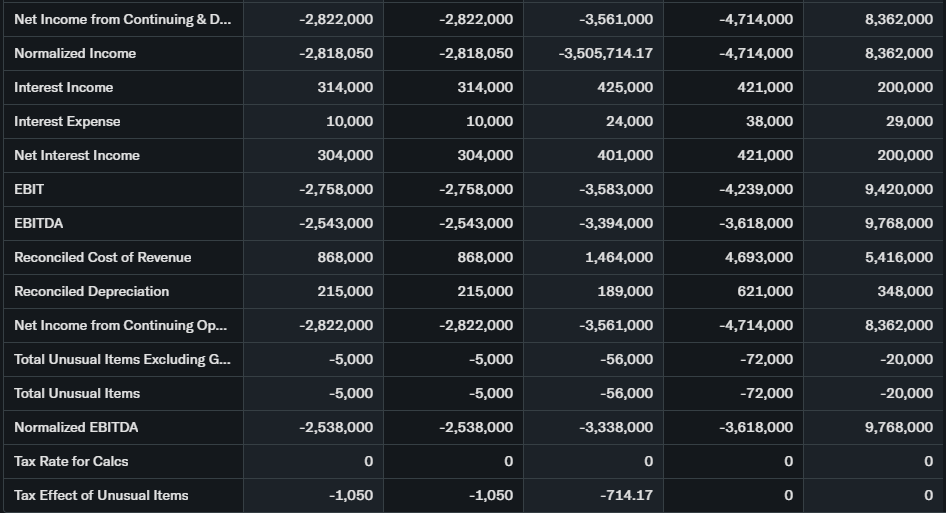Select the Interest Expense row label

coord(67,121)
